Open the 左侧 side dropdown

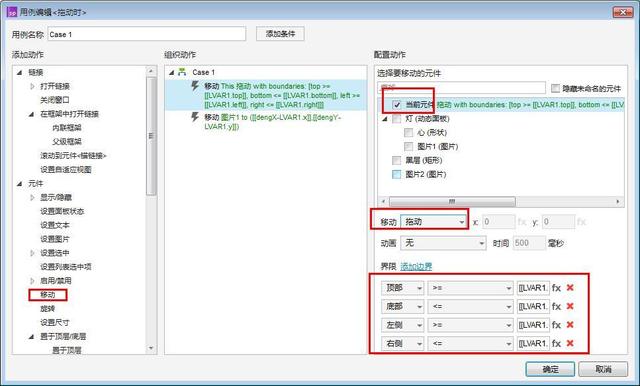click(402, 325)
